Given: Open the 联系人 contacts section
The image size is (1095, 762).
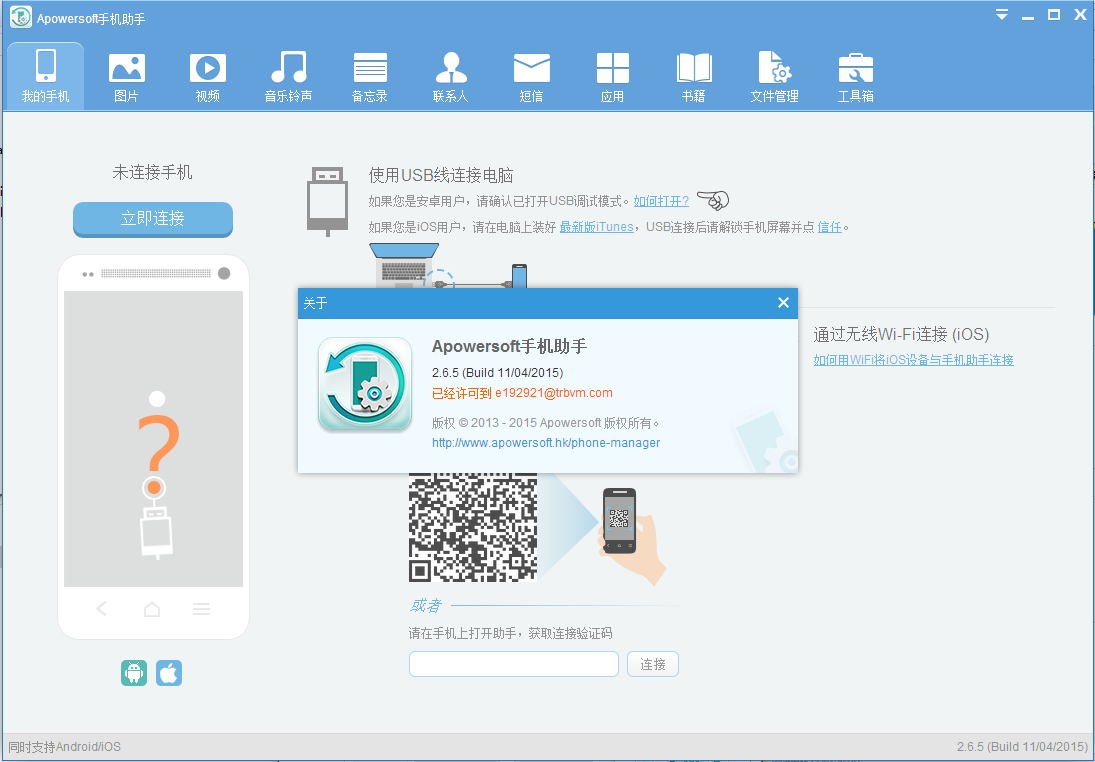Looking at the screenshot, I should 450,76.
